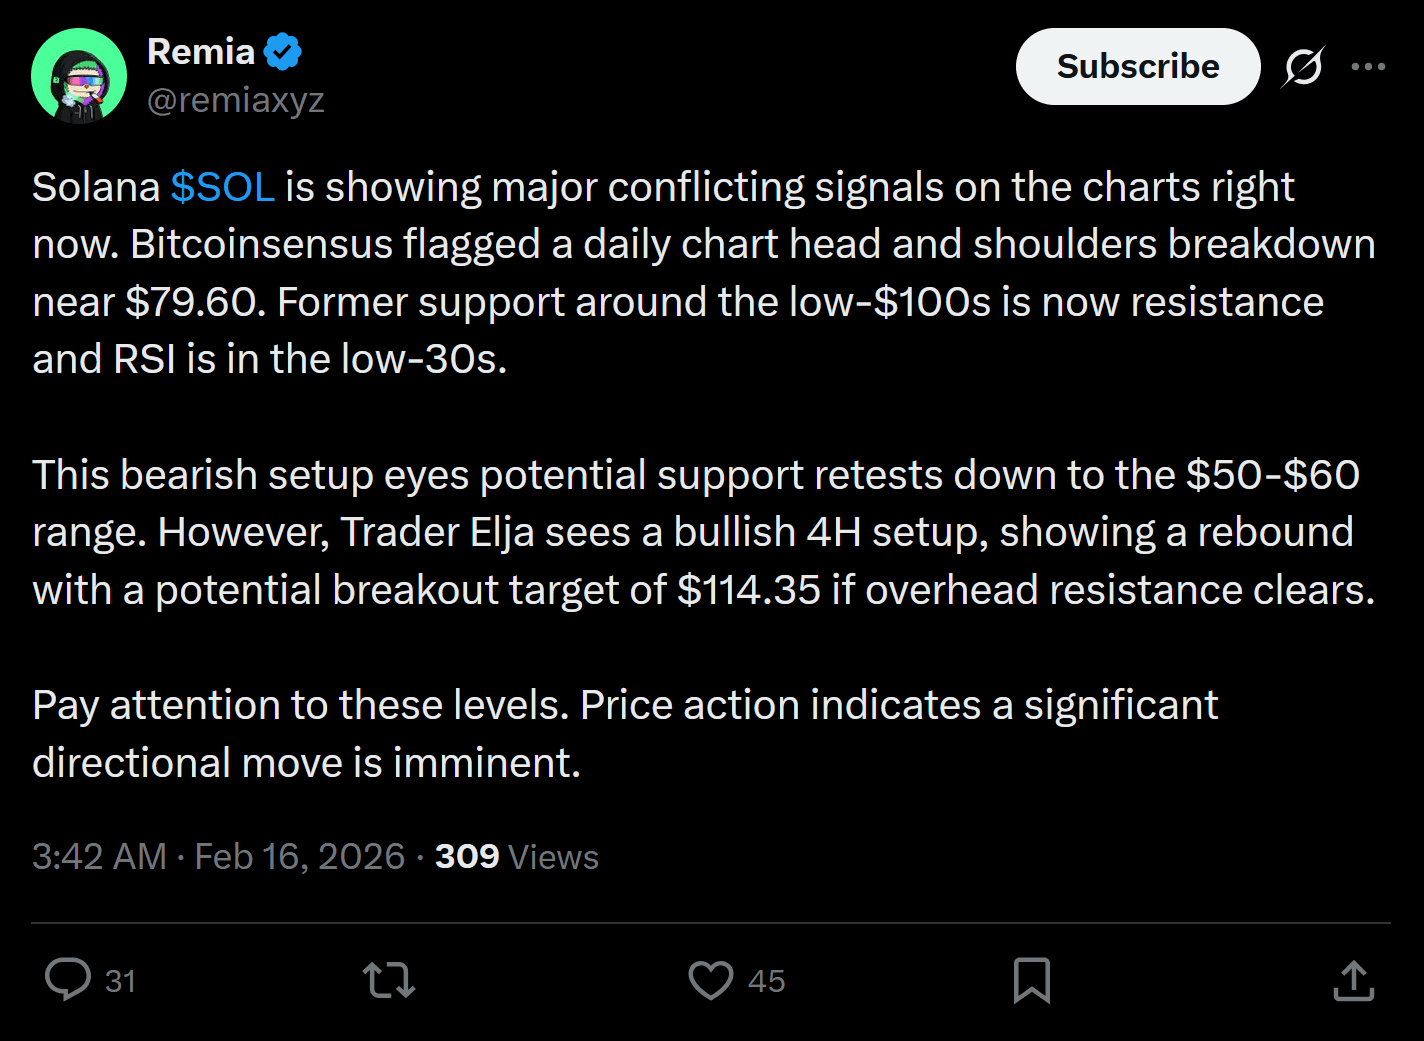
Task: Repost this tweet using the arrows icon
Action: pyautogui.click(x=389, y=980)
